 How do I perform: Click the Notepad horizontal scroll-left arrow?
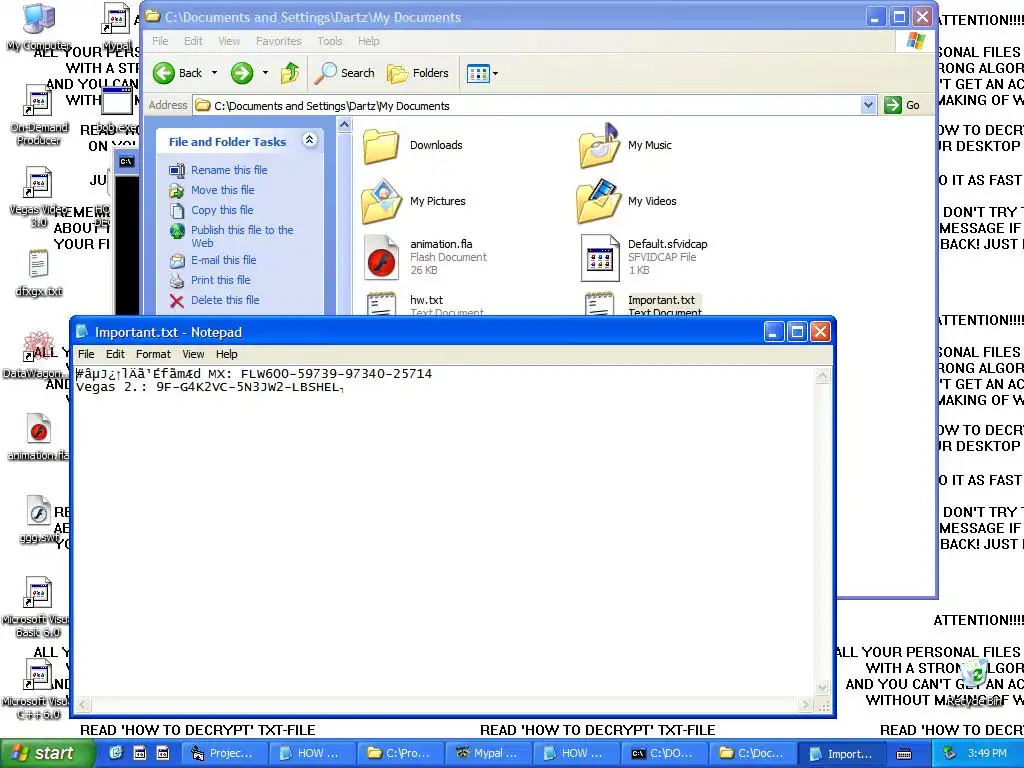pos(83,705)
